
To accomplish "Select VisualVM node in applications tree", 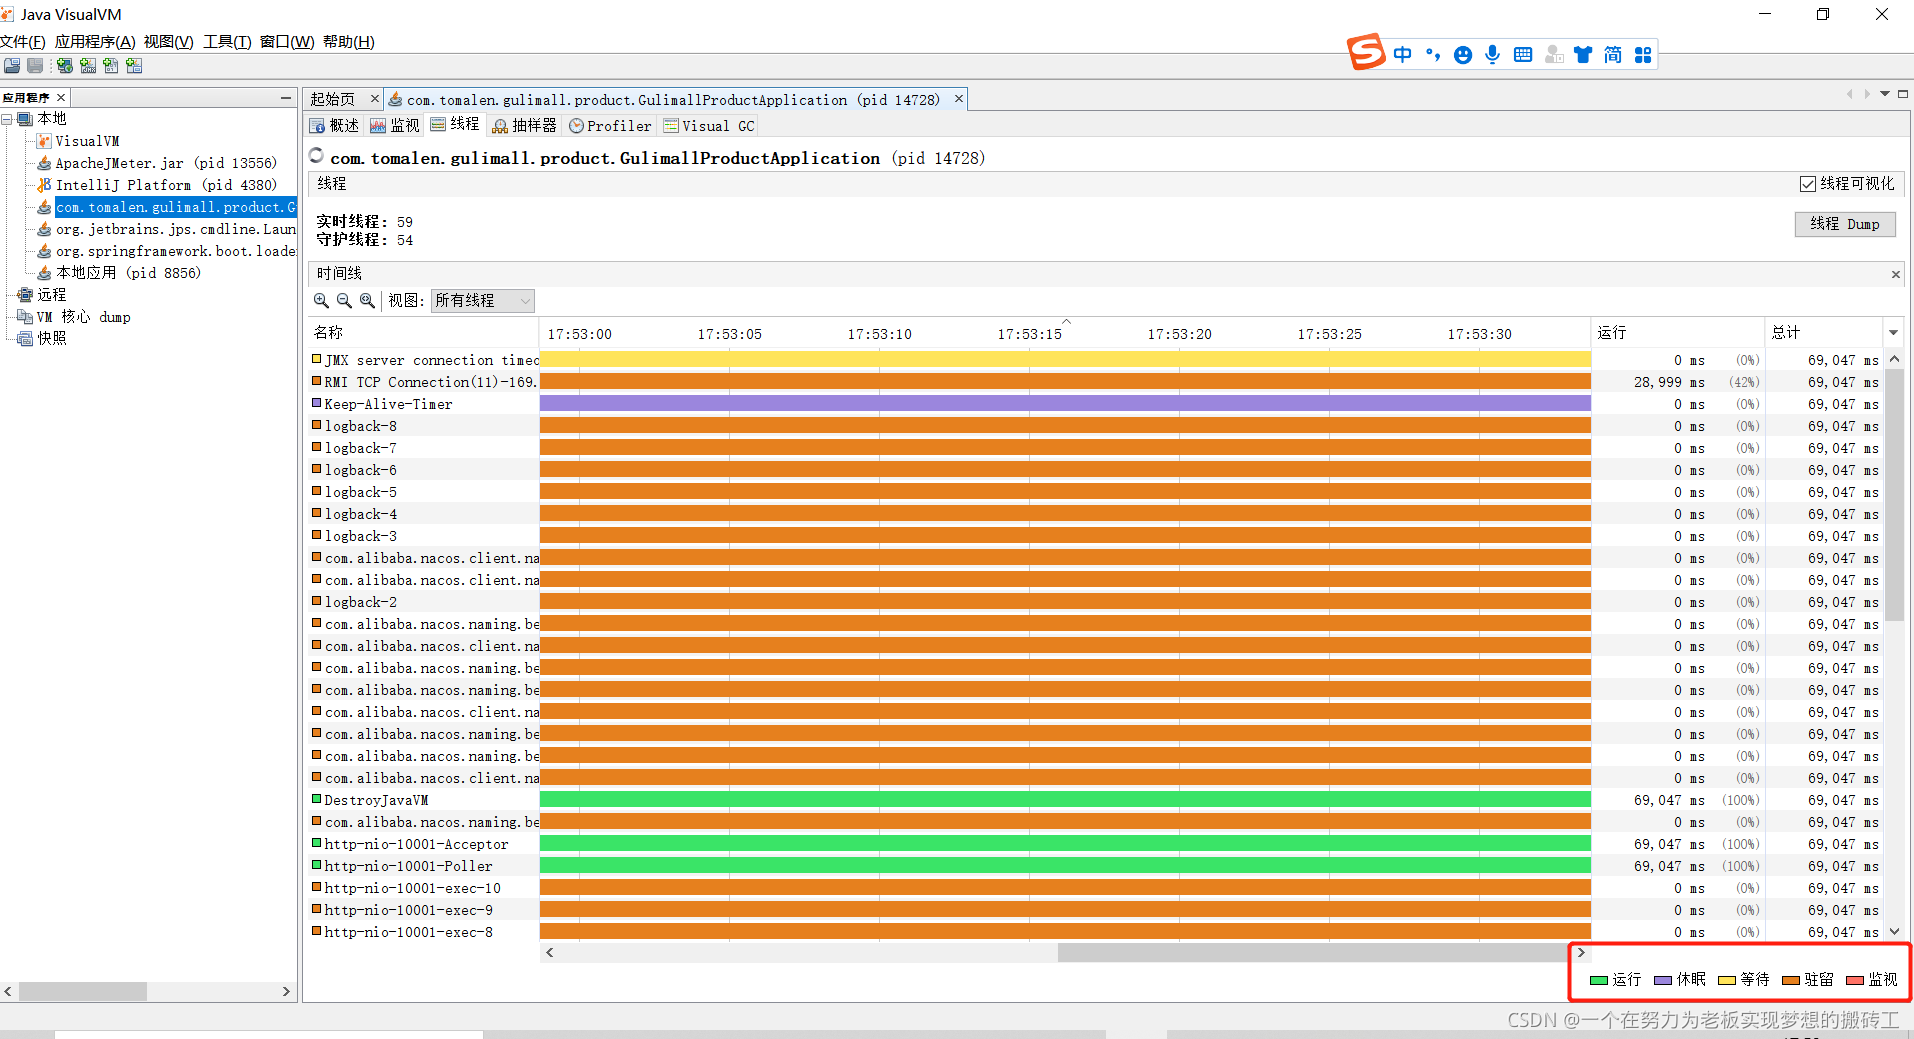I will tap(87, 141).
